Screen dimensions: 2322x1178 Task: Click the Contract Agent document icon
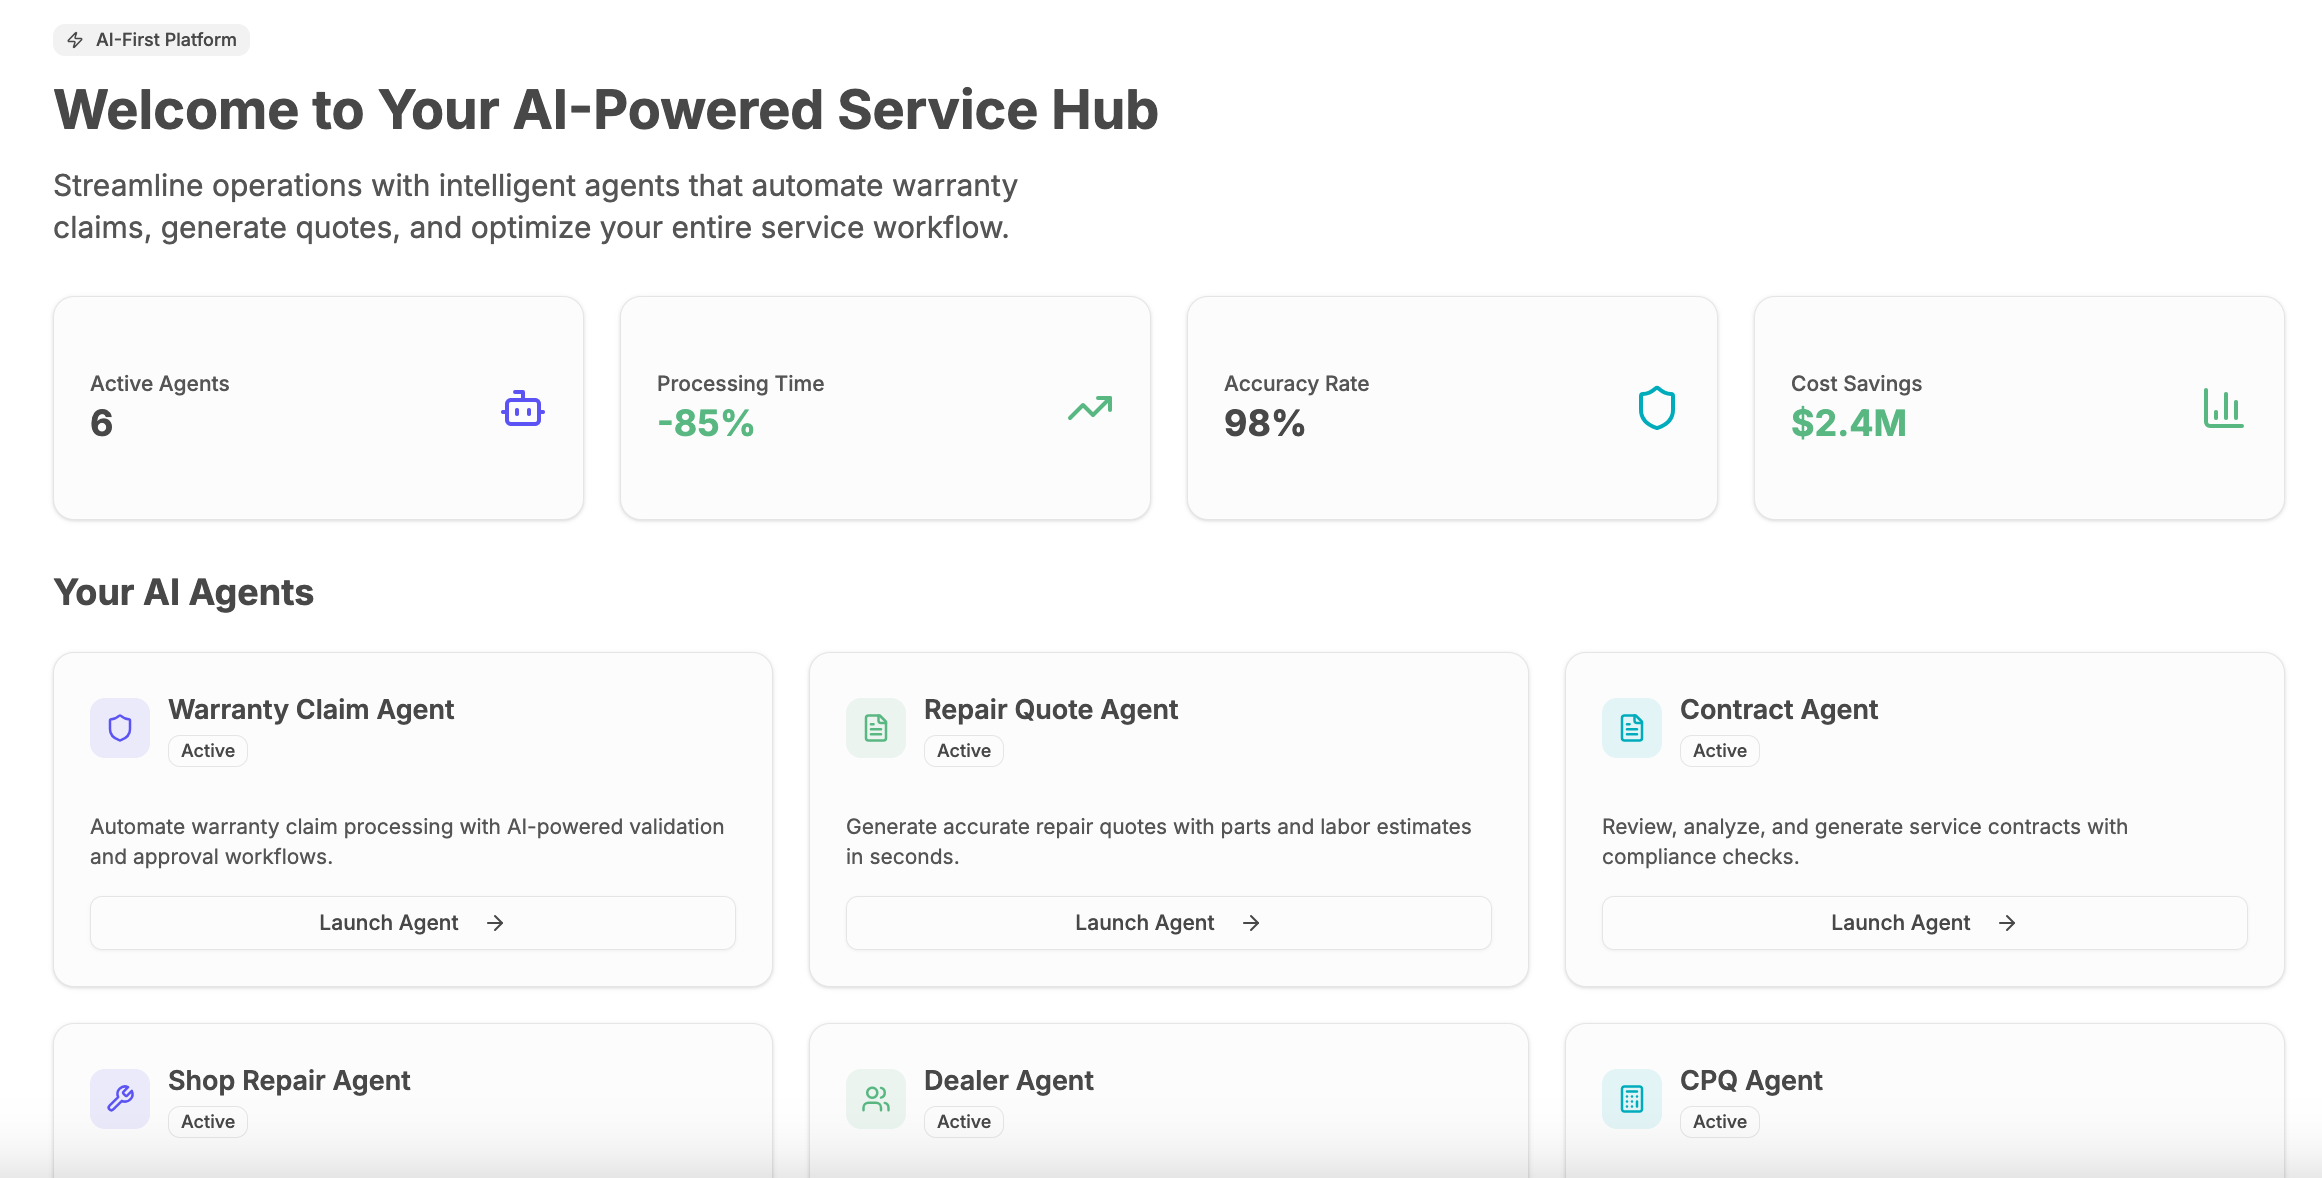(1632, 728)
